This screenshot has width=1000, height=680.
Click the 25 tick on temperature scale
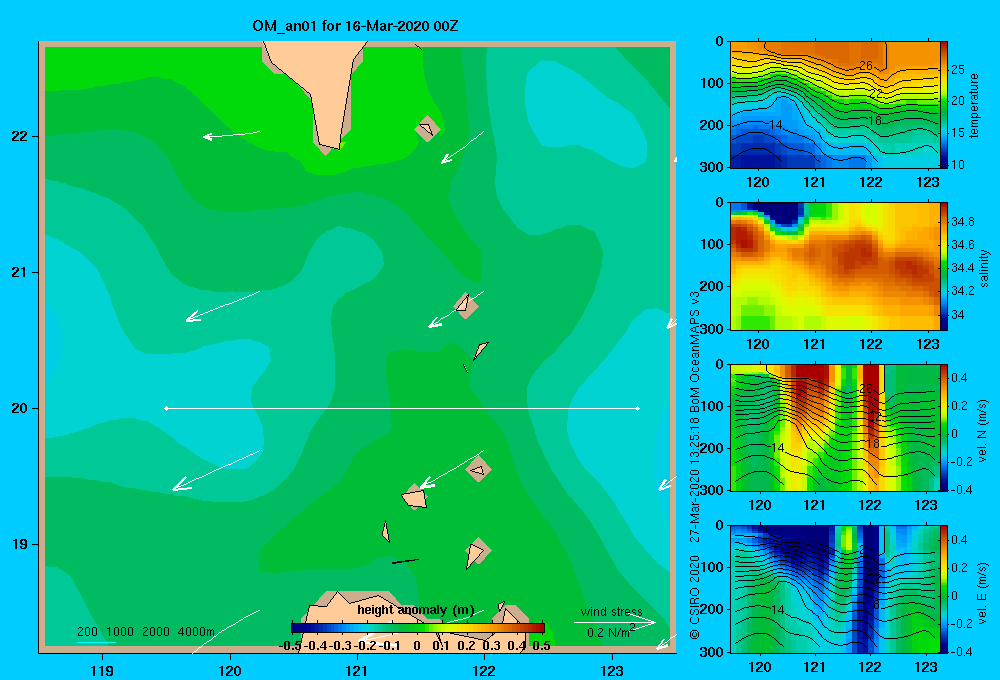[x=957, y=70]
